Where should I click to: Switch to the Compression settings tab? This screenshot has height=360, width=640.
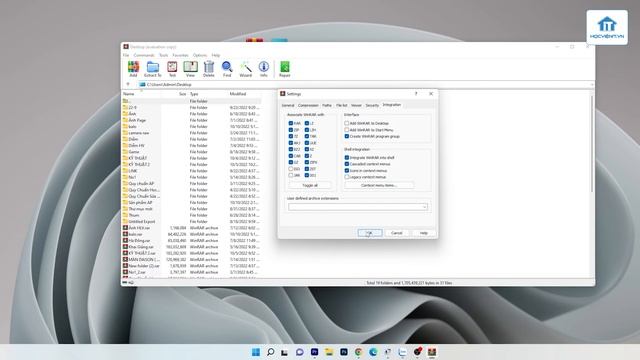(x=308, y=105)
